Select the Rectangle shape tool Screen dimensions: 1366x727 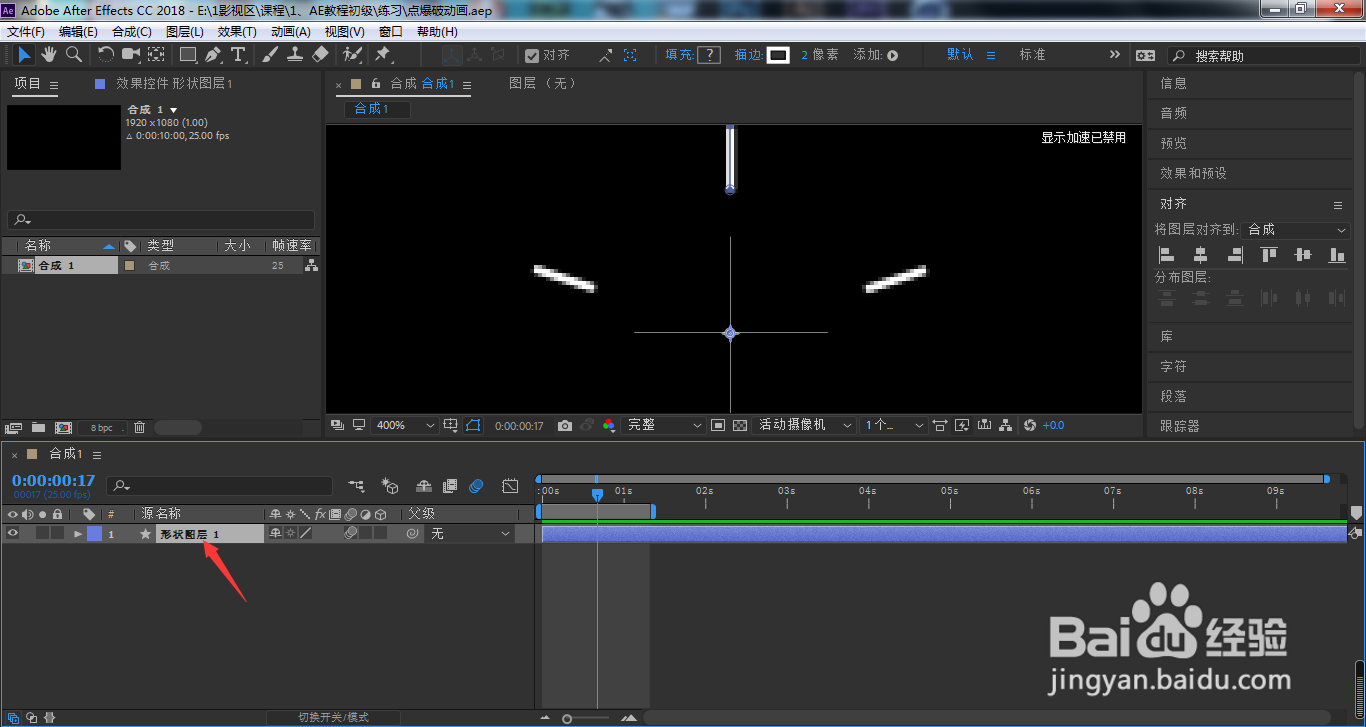(188, 54)
